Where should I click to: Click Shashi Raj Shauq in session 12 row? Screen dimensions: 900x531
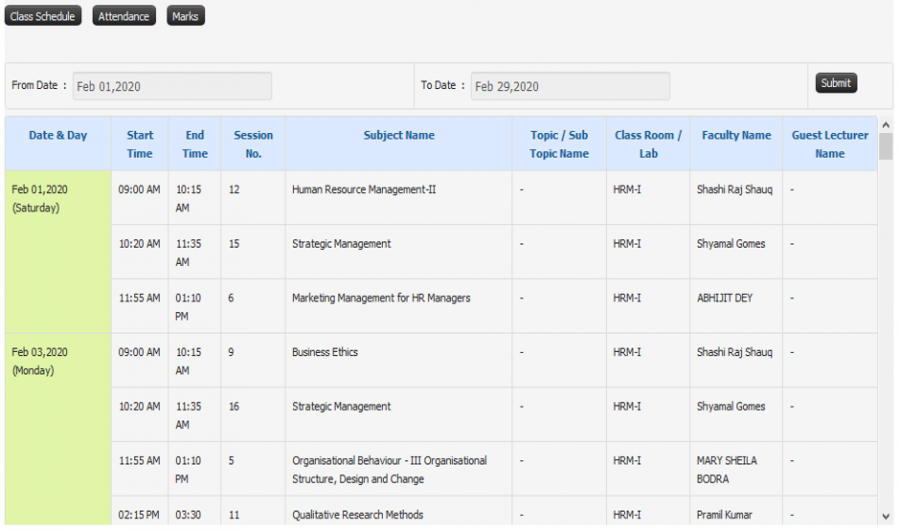point(735,189)
